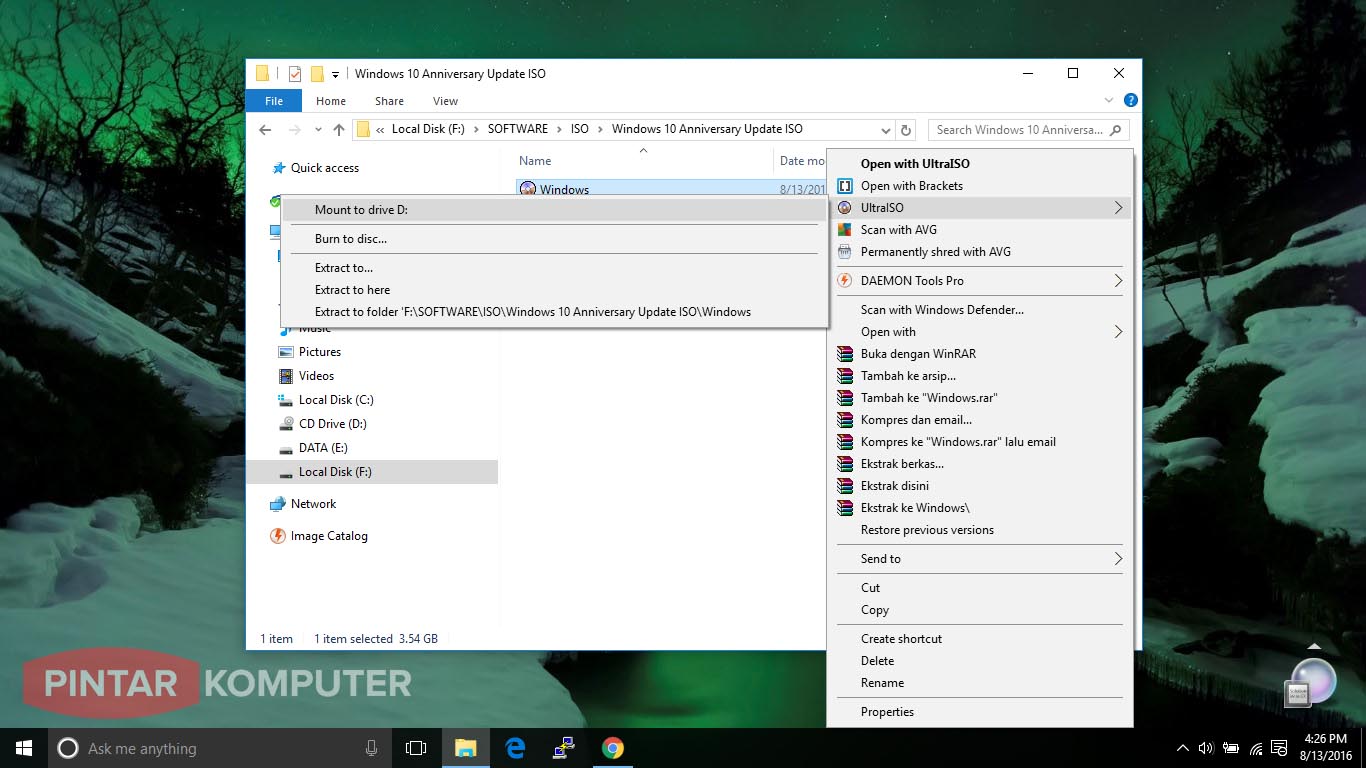
Task: Switch to the Home ribbon tab
Action: coord(331,101)
